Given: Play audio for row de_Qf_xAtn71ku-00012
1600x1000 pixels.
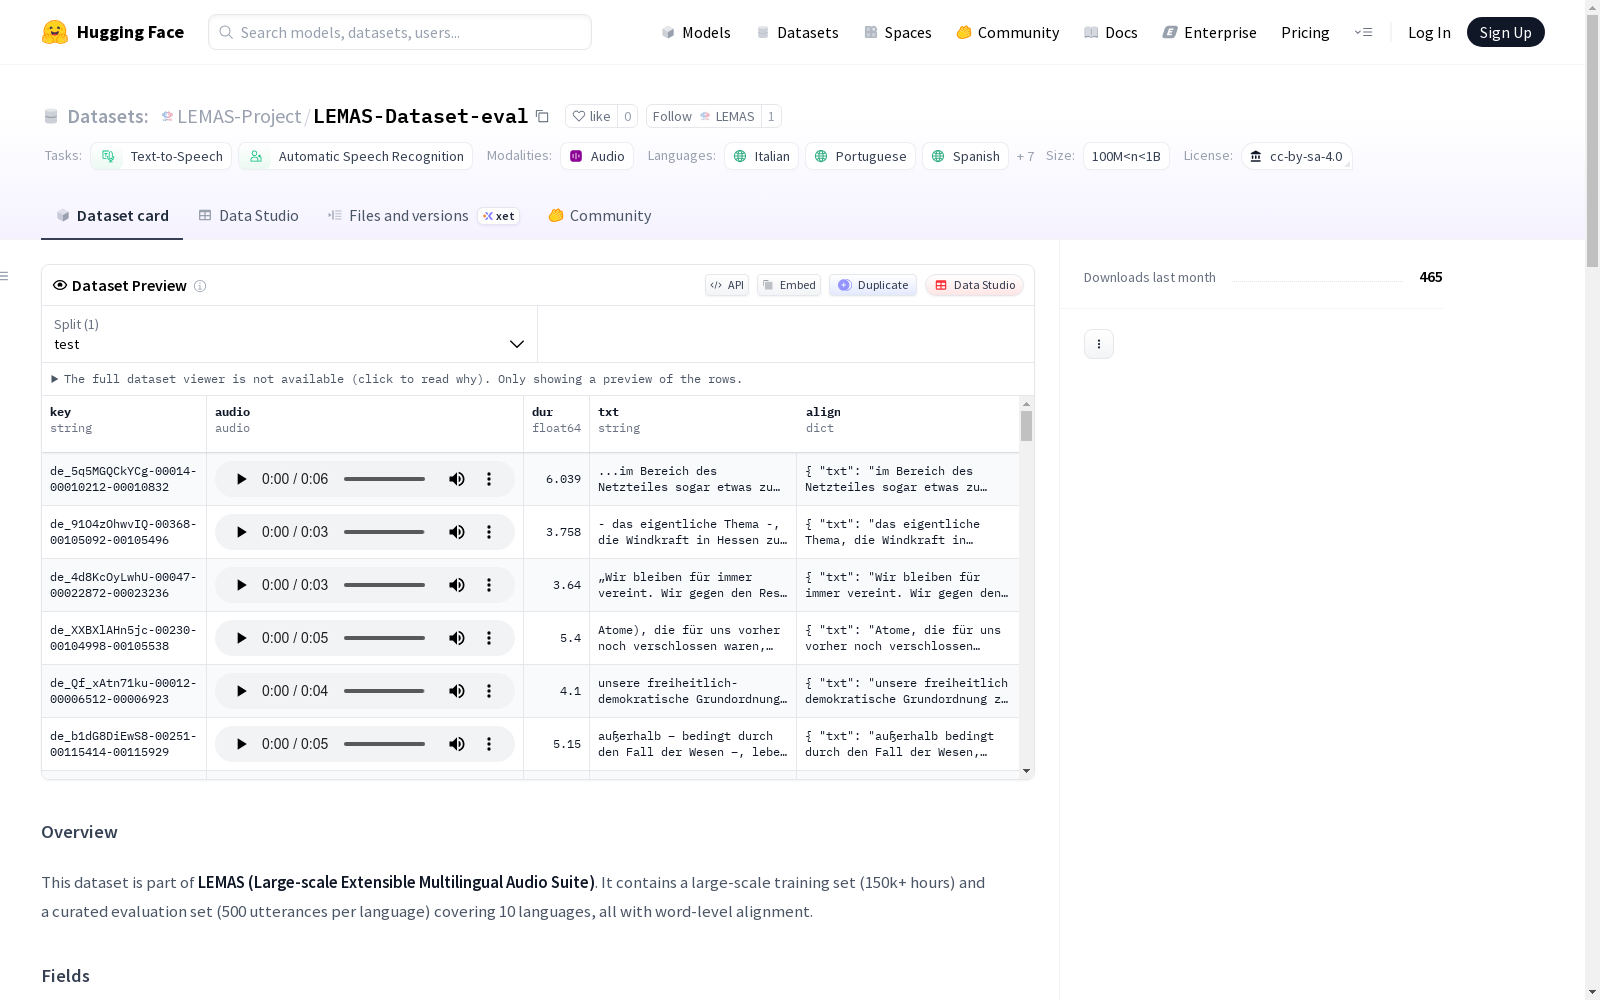Looking at the screenshot, I should click(x=241, y=691).
